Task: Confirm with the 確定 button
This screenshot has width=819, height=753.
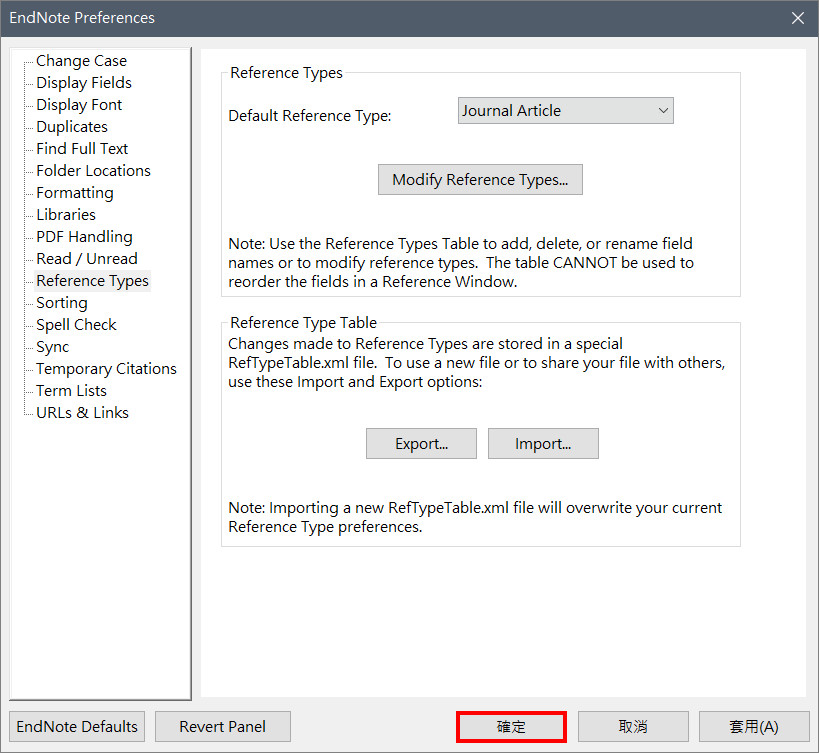Action: 511,726
